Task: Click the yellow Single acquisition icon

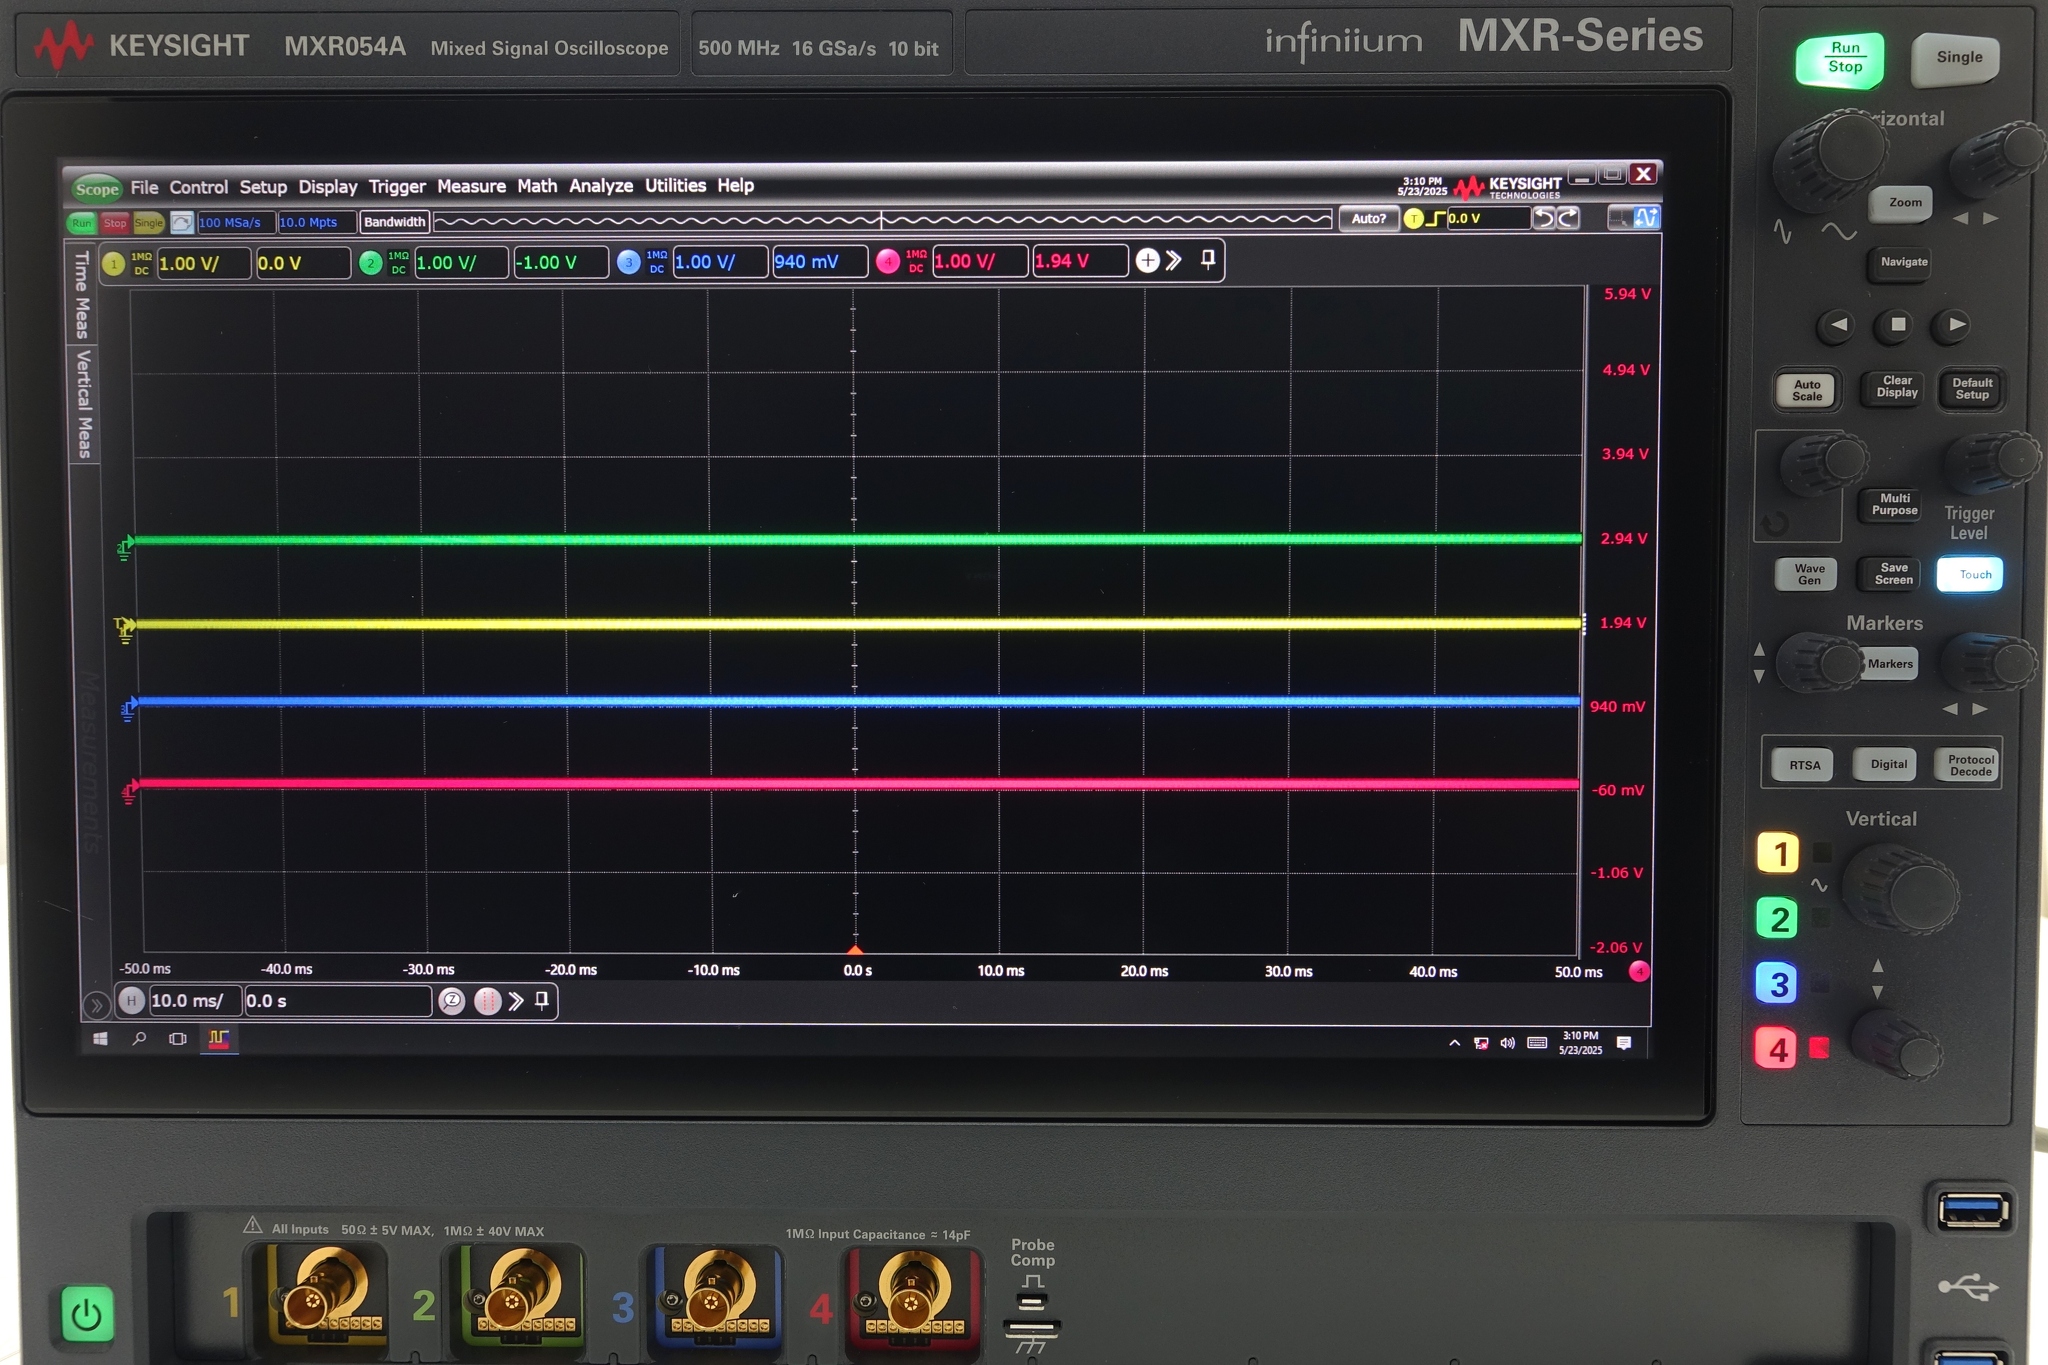Action: 148,222
